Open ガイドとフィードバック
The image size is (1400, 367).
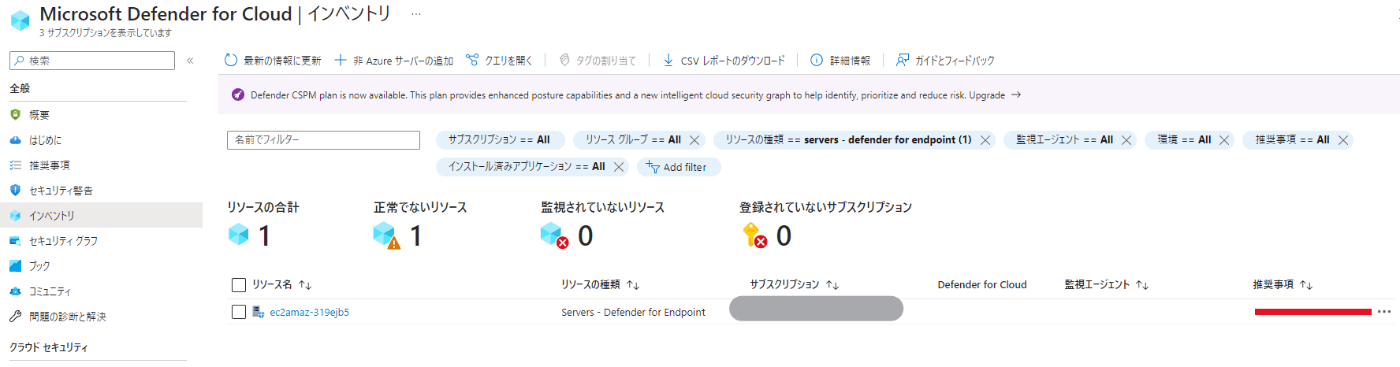(x=945, y=60)
